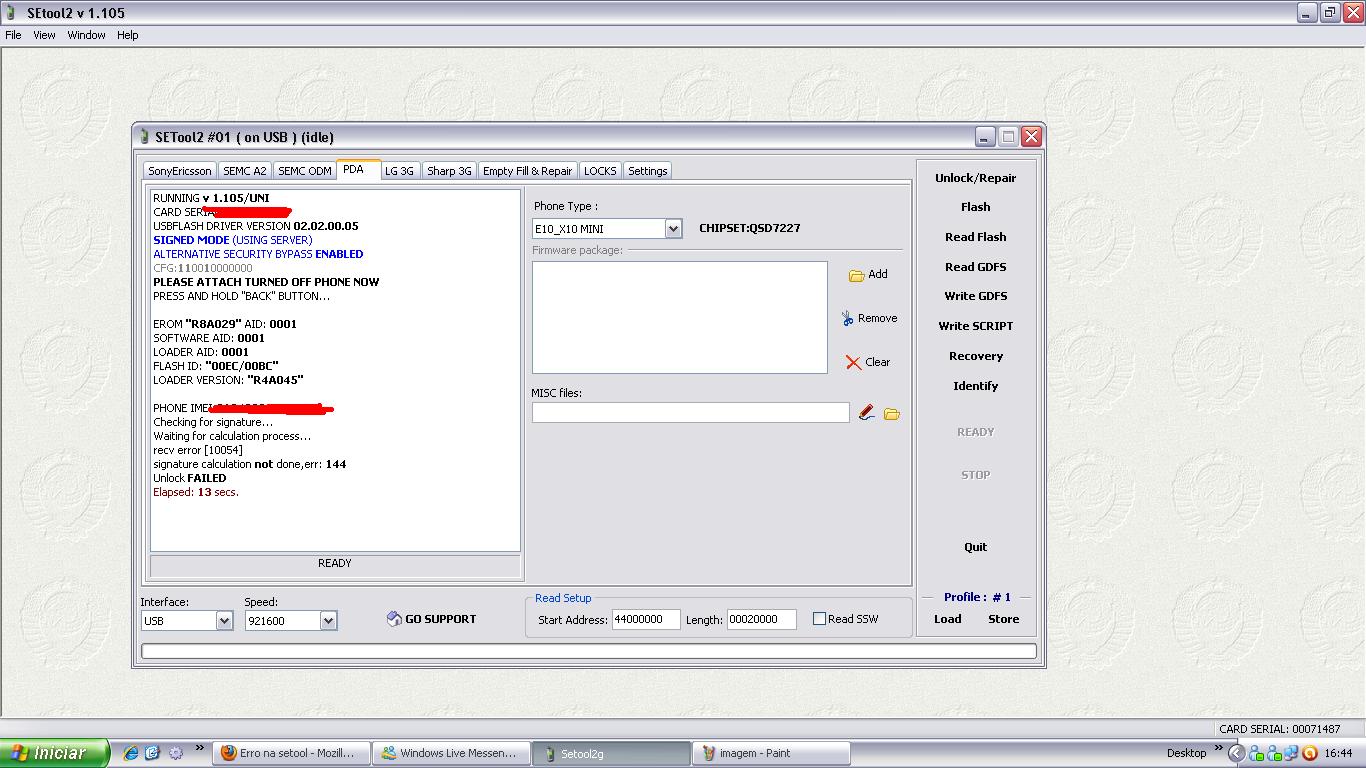This screenshot has width=1366, height=768.
Task: Open the Window menu
Action: pos(87,35)
